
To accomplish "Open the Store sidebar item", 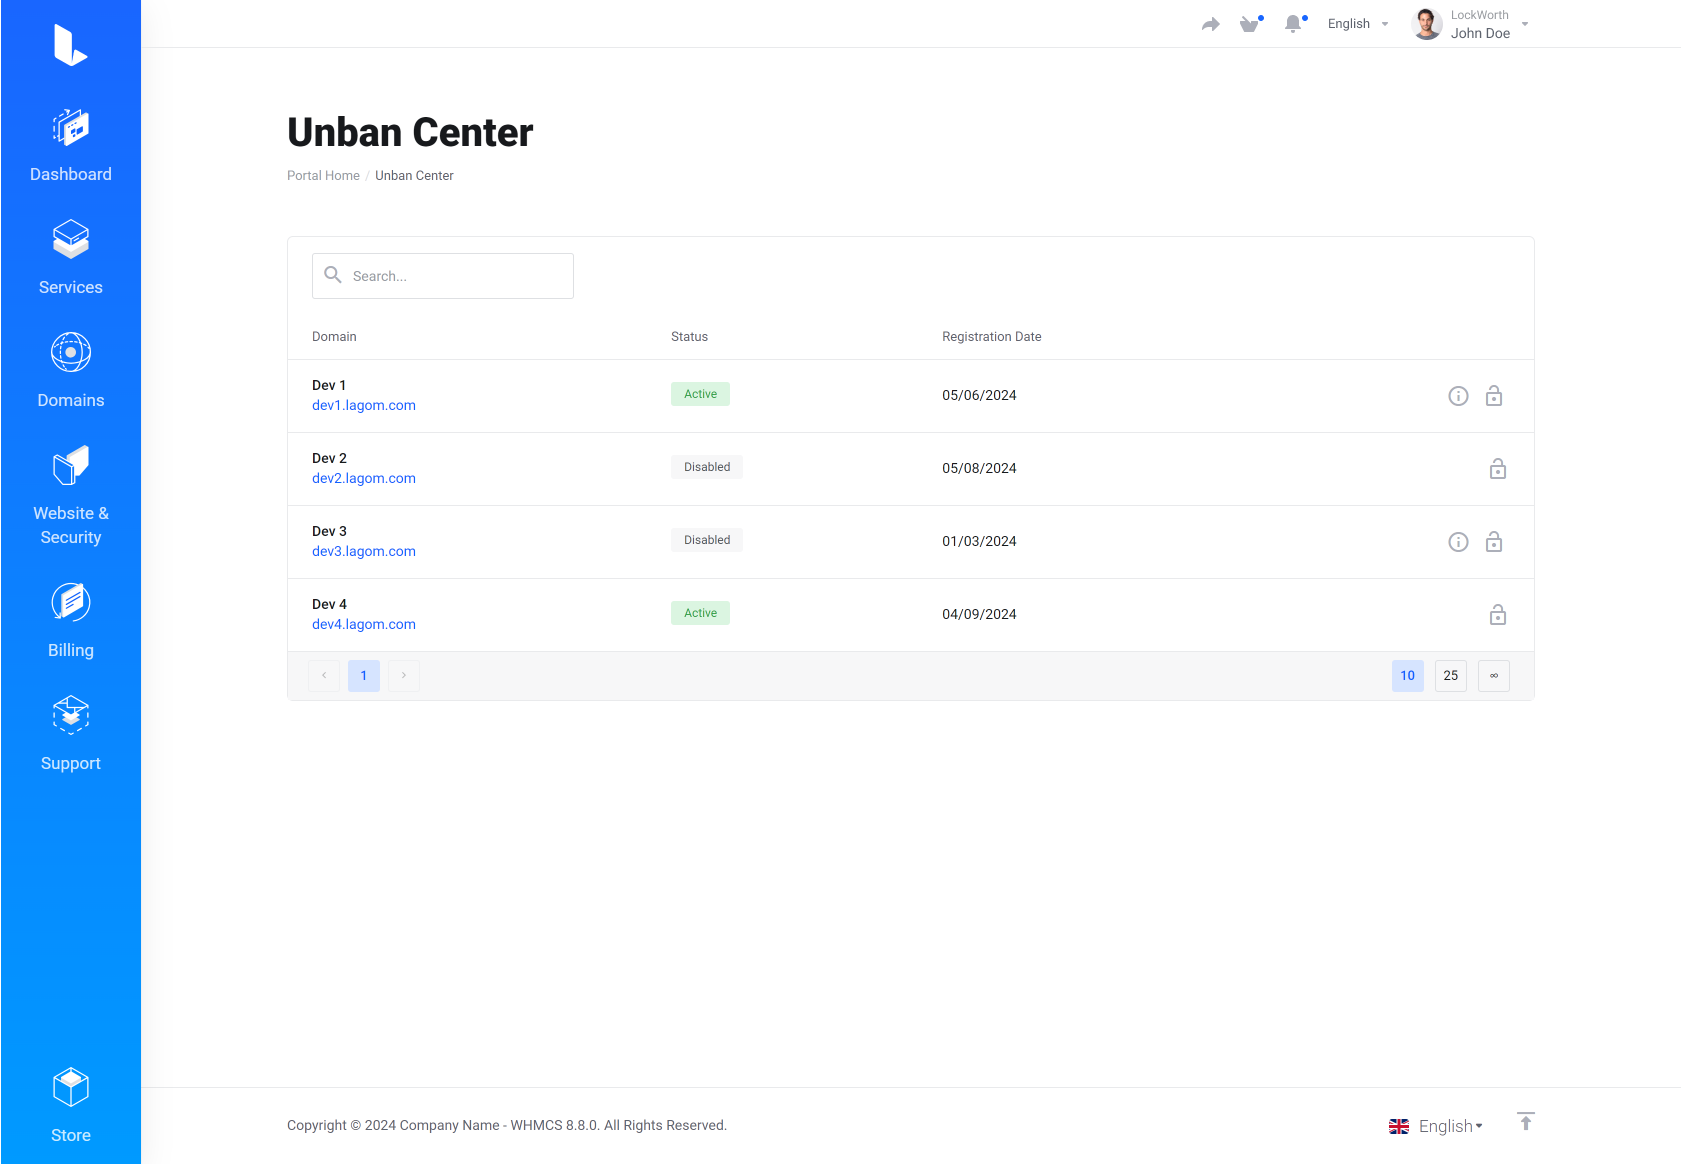I will click(70, 1106).
